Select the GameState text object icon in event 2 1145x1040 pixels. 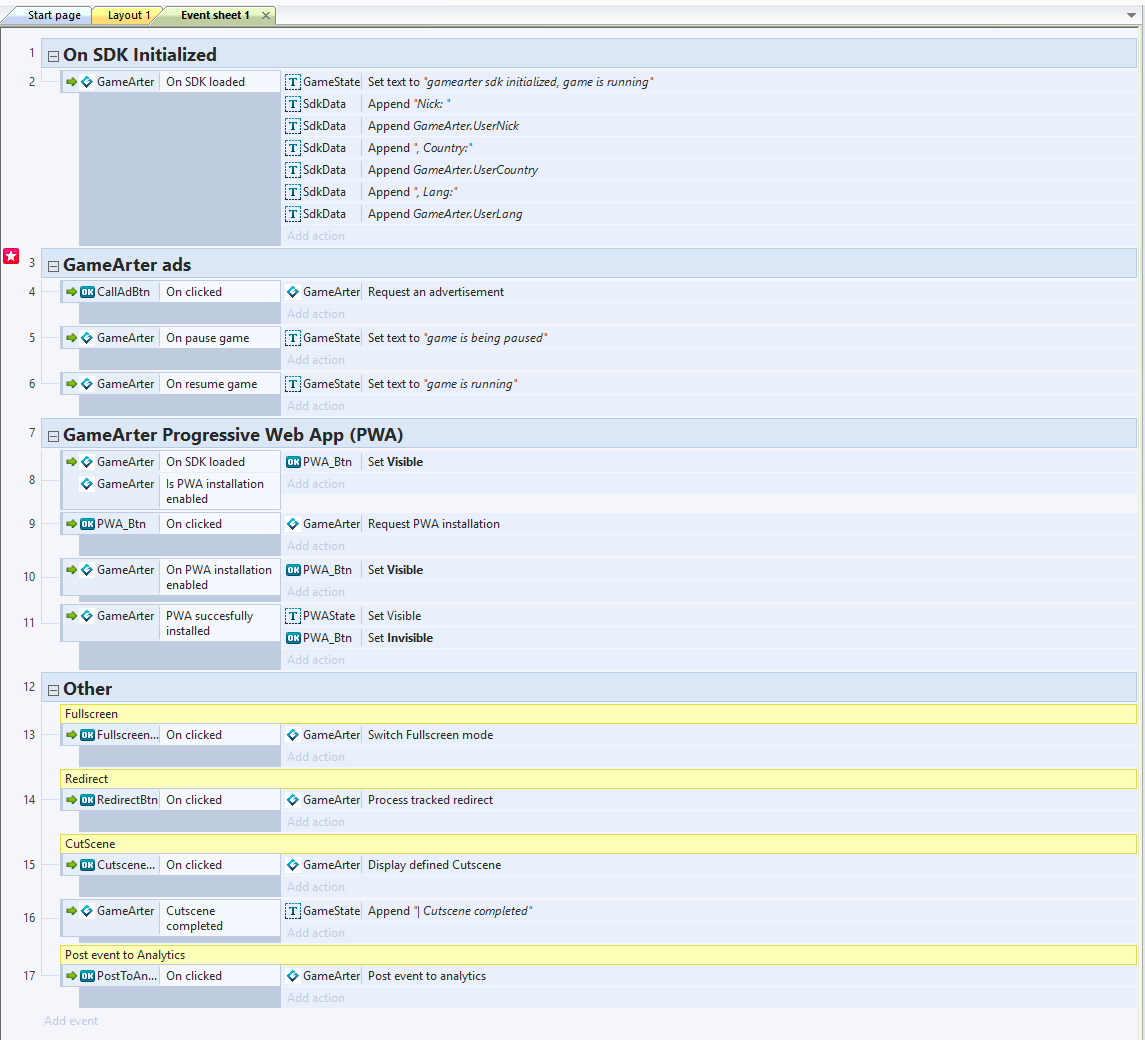(291, 81)
